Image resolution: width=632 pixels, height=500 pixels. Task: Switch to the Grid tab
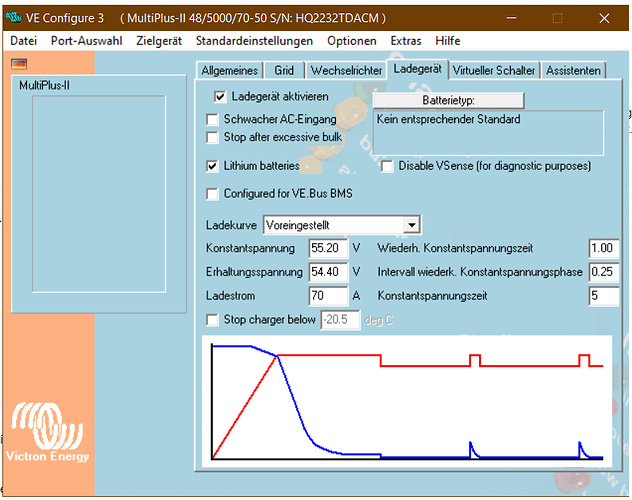click(x=284, y=71)
